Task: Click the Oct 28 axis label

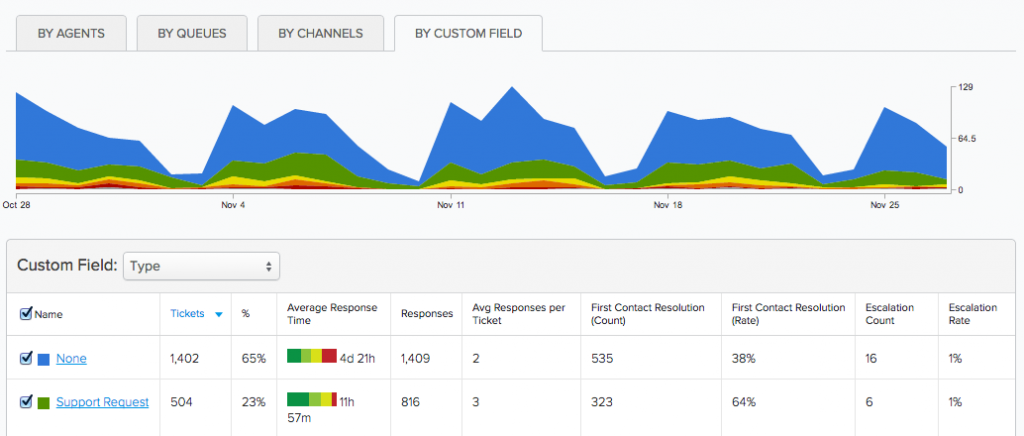Action: pos(17,205)
